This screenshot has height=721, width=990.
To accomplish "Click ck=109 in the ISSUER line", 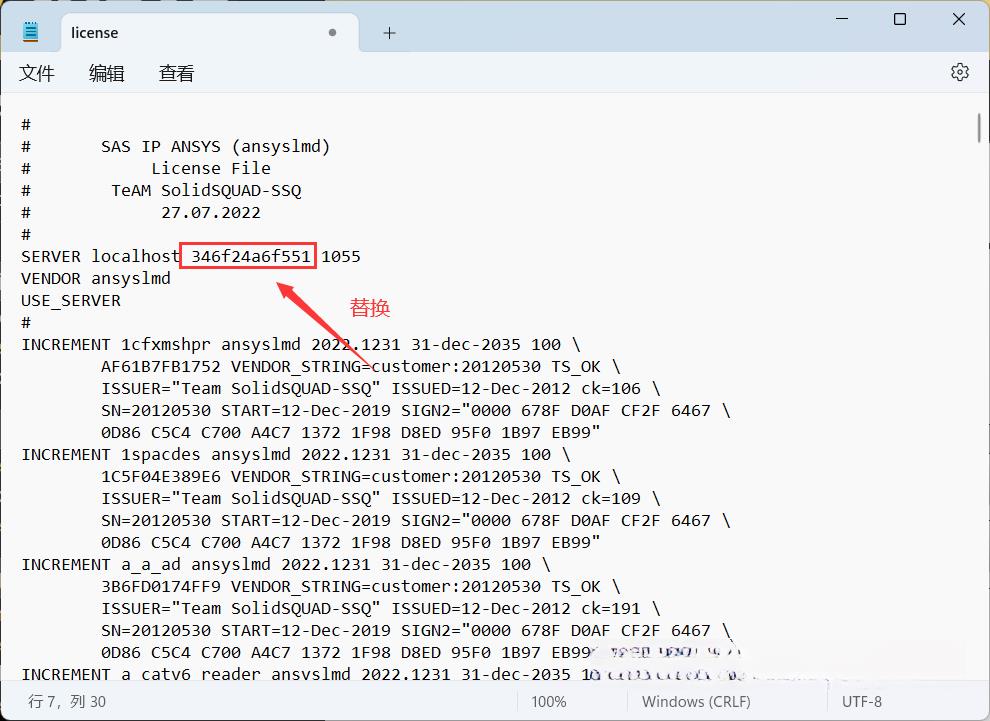I will [x=611, y=499].
